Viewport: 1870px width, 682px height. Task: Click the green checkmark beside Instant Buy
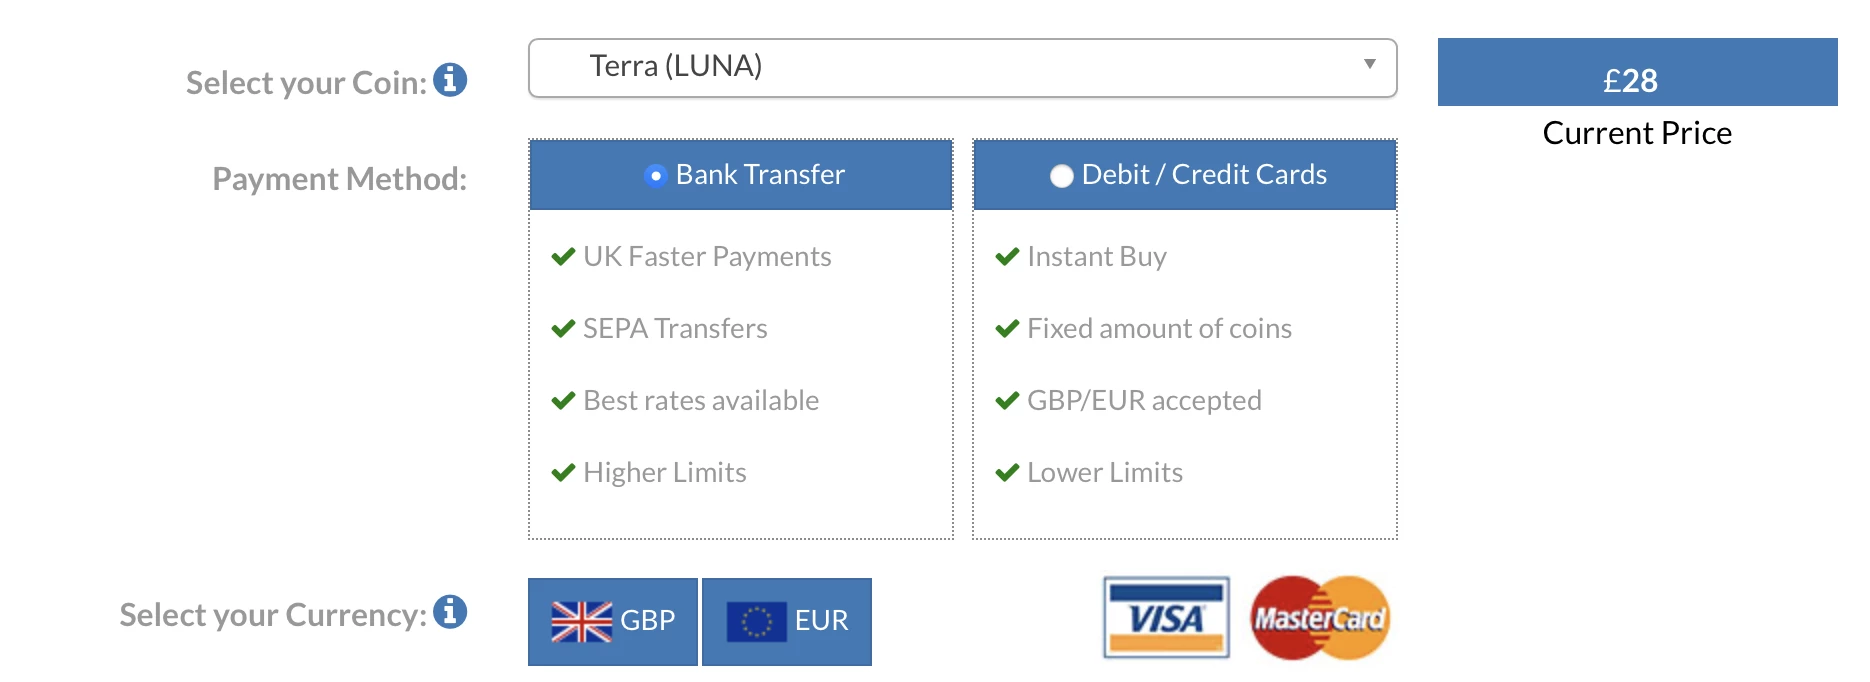click(x=1007, y=257)
